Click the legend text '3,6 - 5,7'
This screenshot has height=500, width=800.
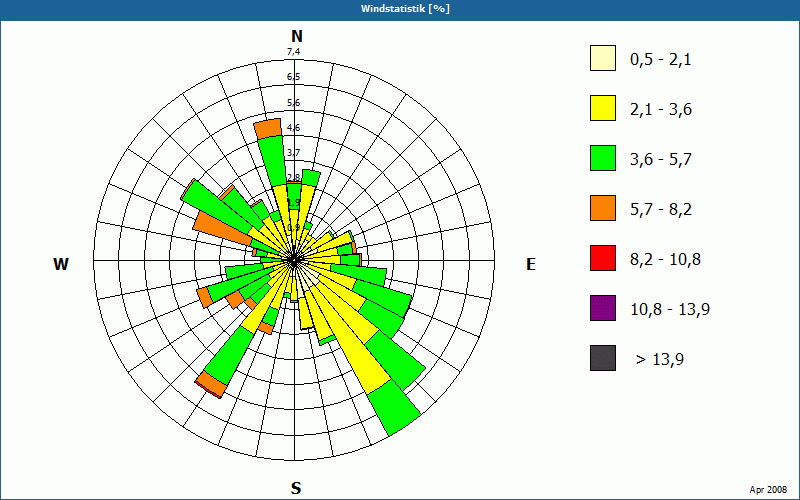[x=661, y=160]
